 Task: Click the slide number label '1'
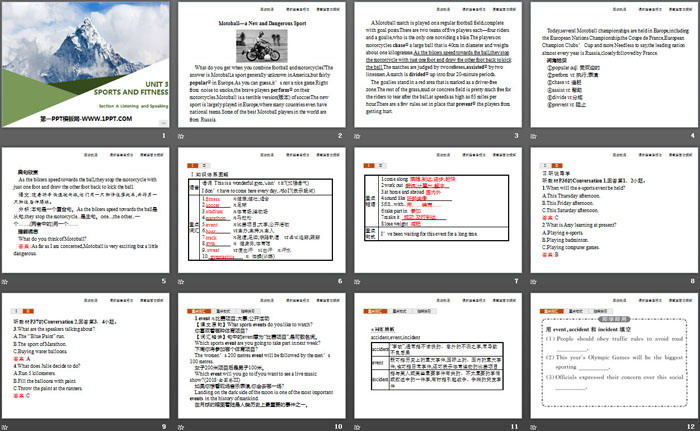tap(164, 135)
